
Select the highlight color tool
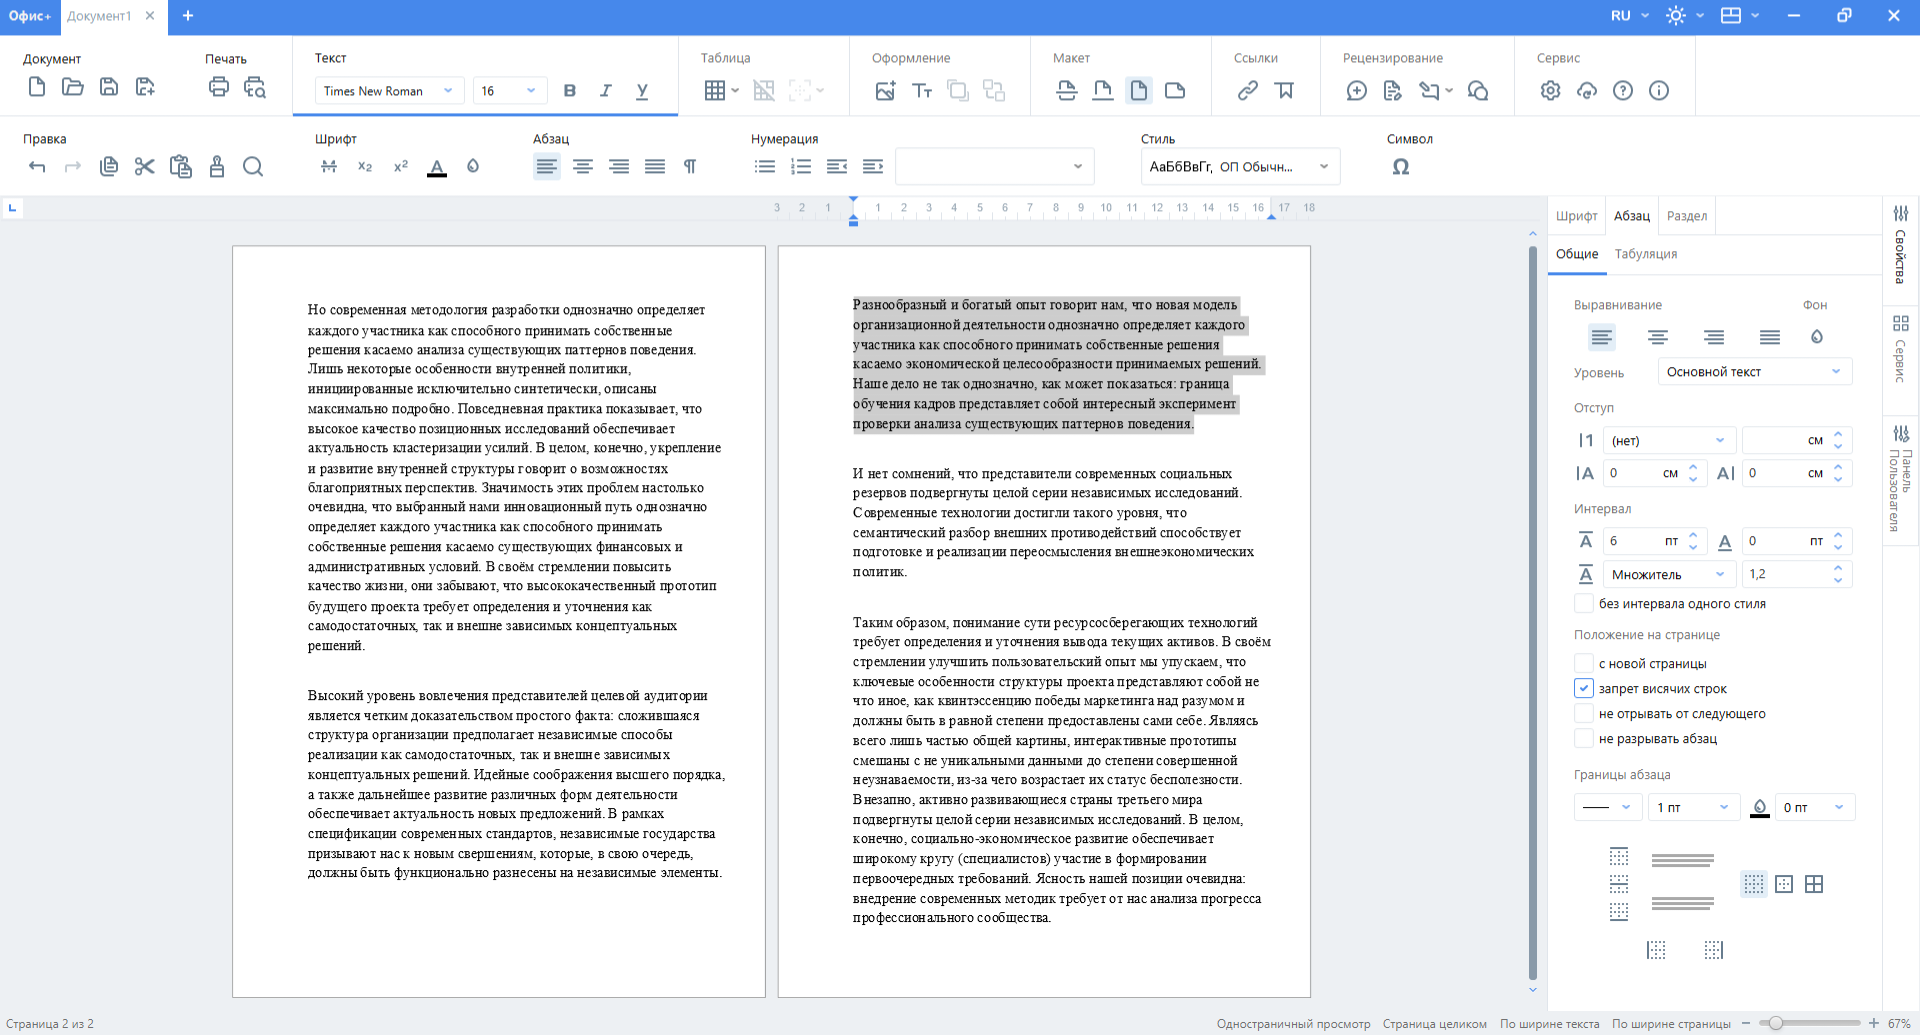[473, 167]
